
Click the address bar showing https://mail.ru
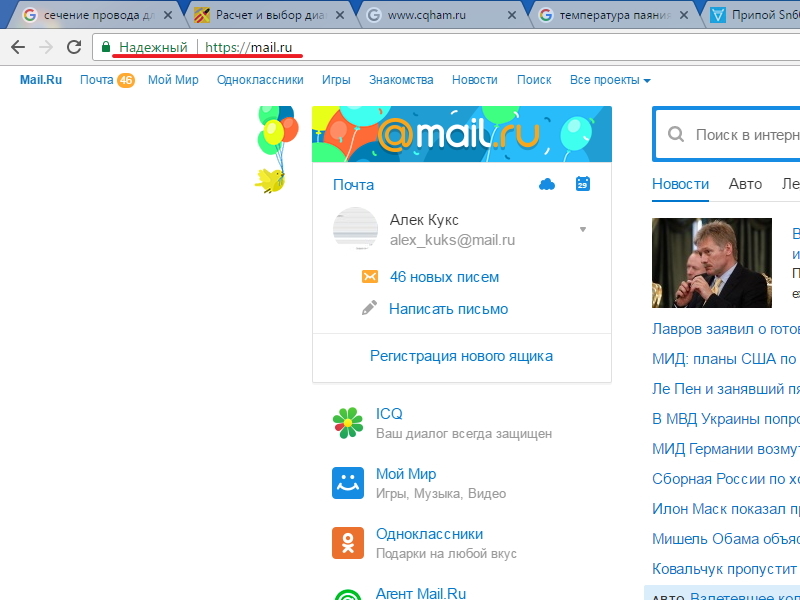coord(446,47)
